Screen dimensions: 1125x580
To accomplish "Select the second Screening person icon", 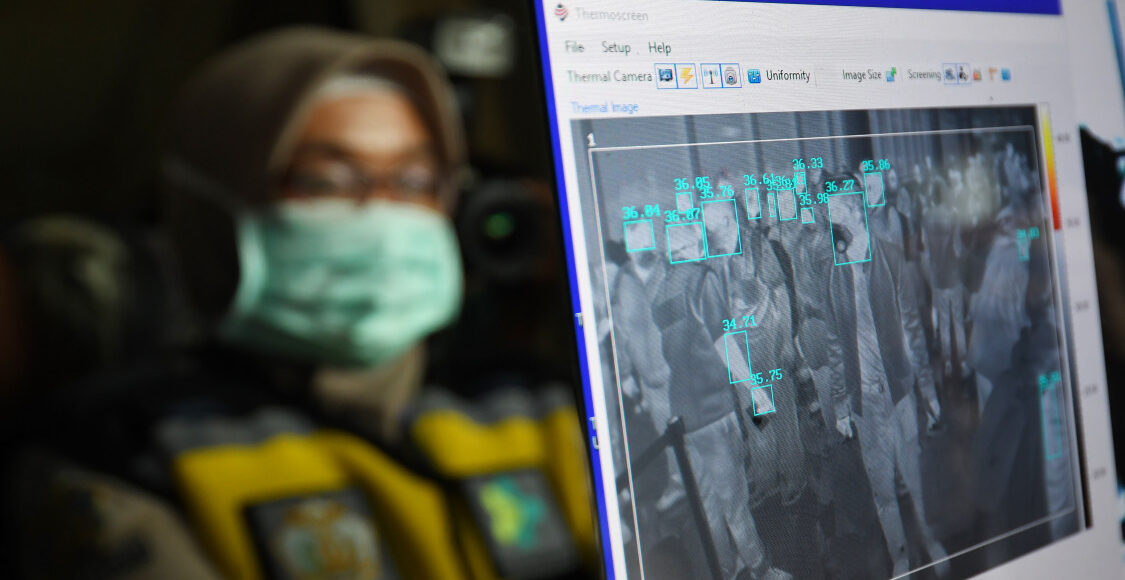I will click(962, 73).
